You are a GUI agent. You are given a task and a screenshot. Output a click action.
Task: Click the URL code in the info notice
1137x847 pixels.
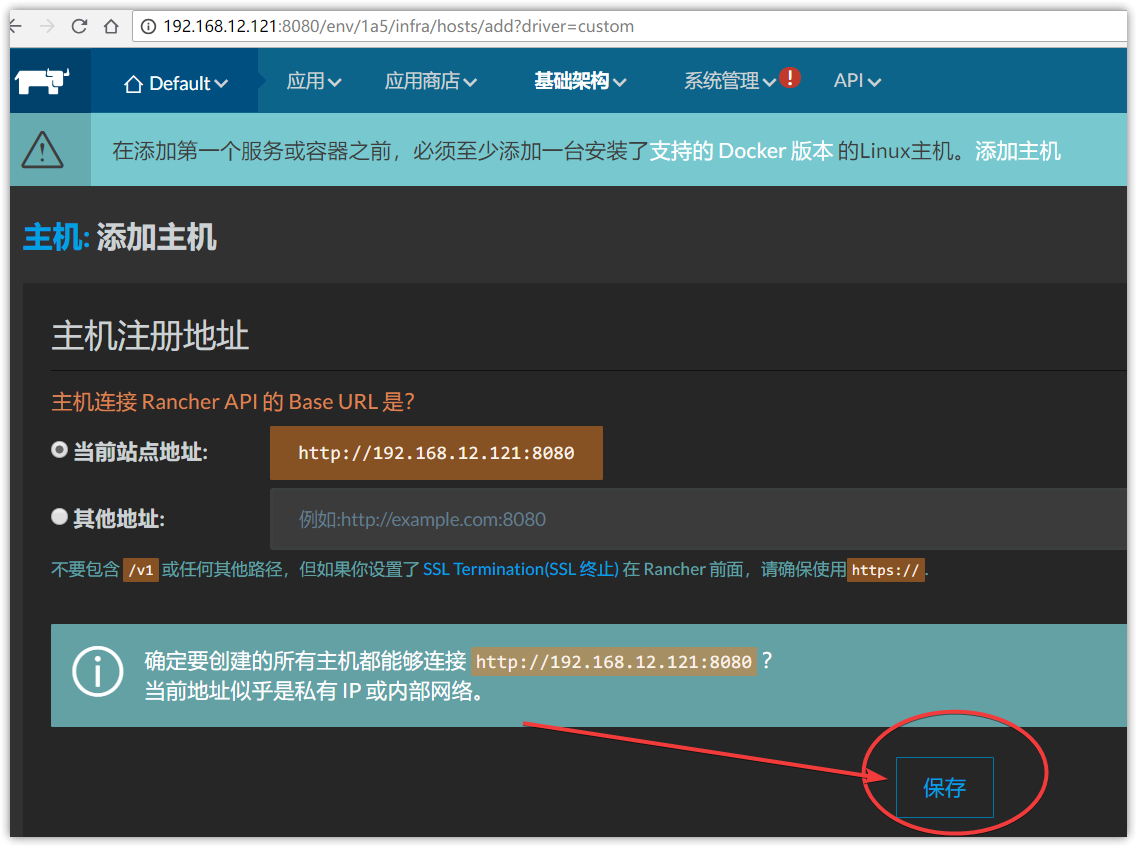tap(613, 661)
